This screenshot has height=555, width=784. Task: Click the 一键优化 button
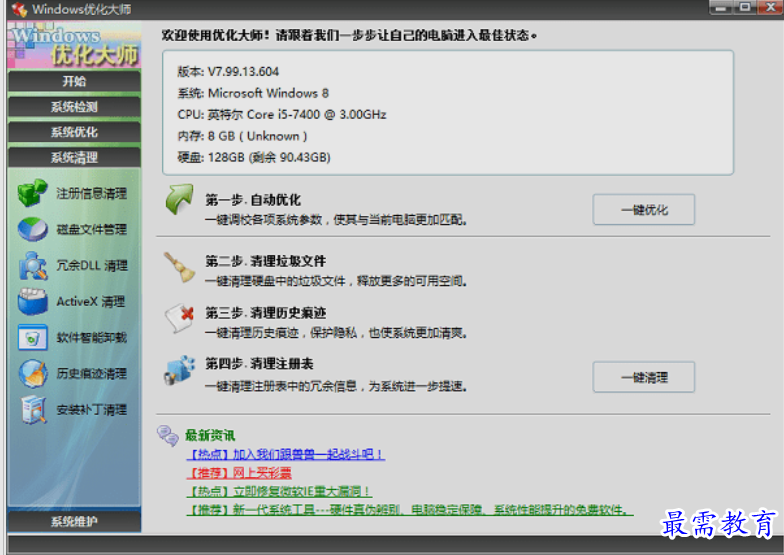pyautogui.click(x=644, y=210)
